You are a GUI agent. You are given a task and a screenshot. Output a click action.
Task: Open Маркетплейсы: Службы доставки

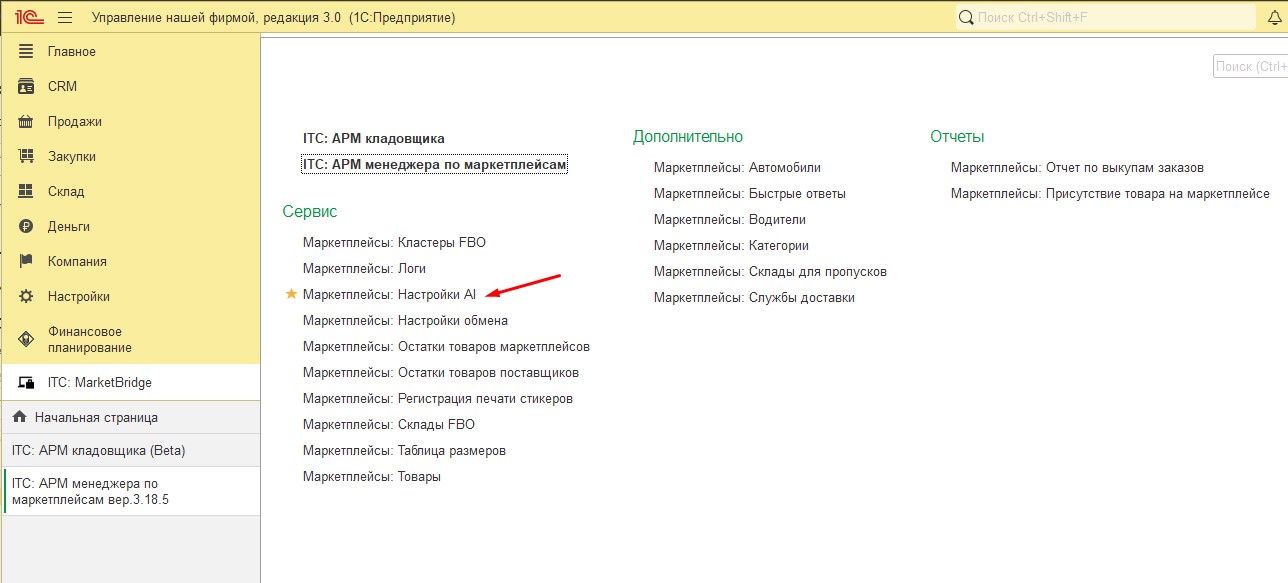tap(754, 297)
